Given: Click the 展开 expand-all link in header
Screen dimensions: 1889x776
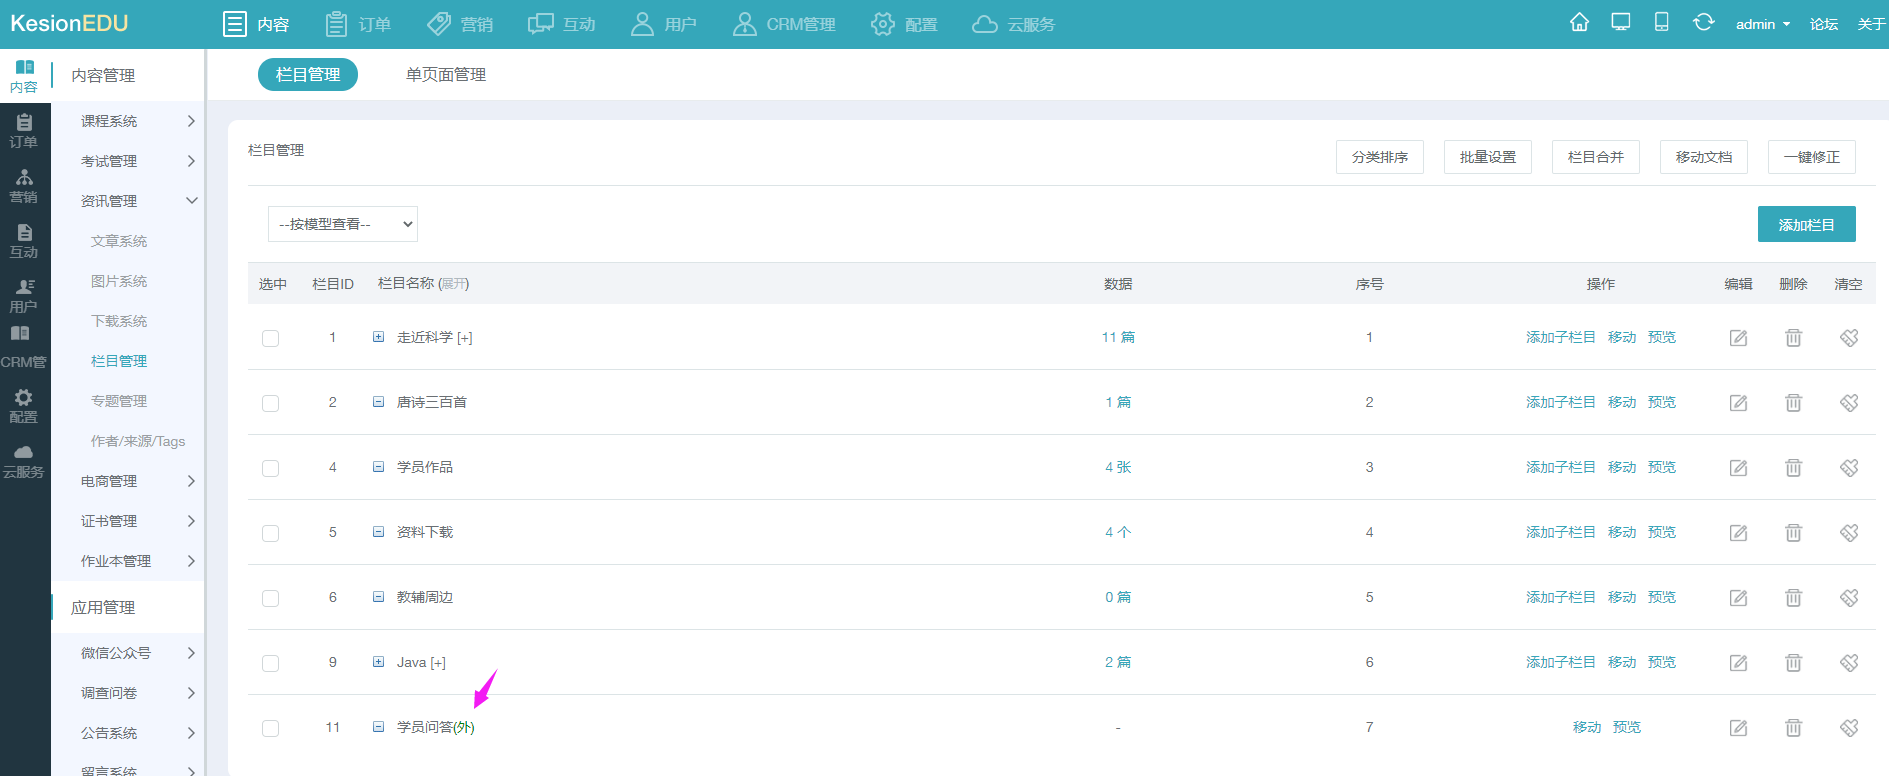Looking at the screenshot, I should coord(454,284).
